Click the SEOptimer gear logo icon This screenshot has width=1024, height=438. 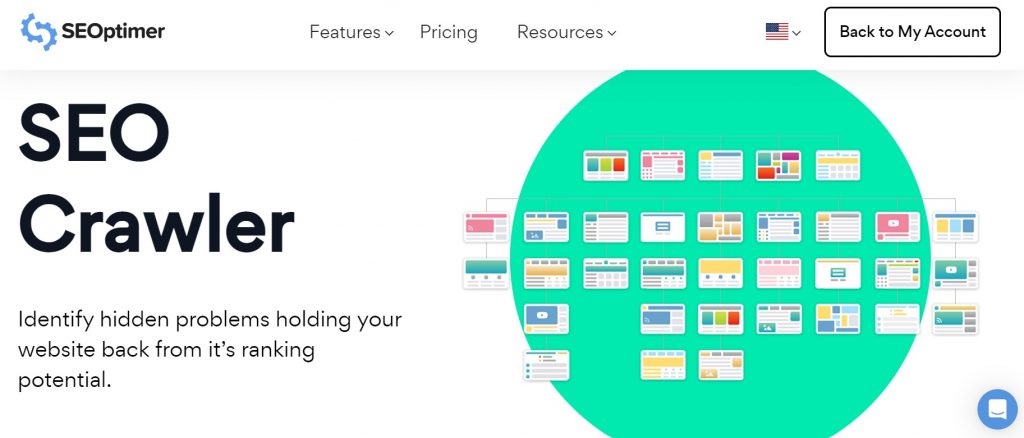[38, 32]
